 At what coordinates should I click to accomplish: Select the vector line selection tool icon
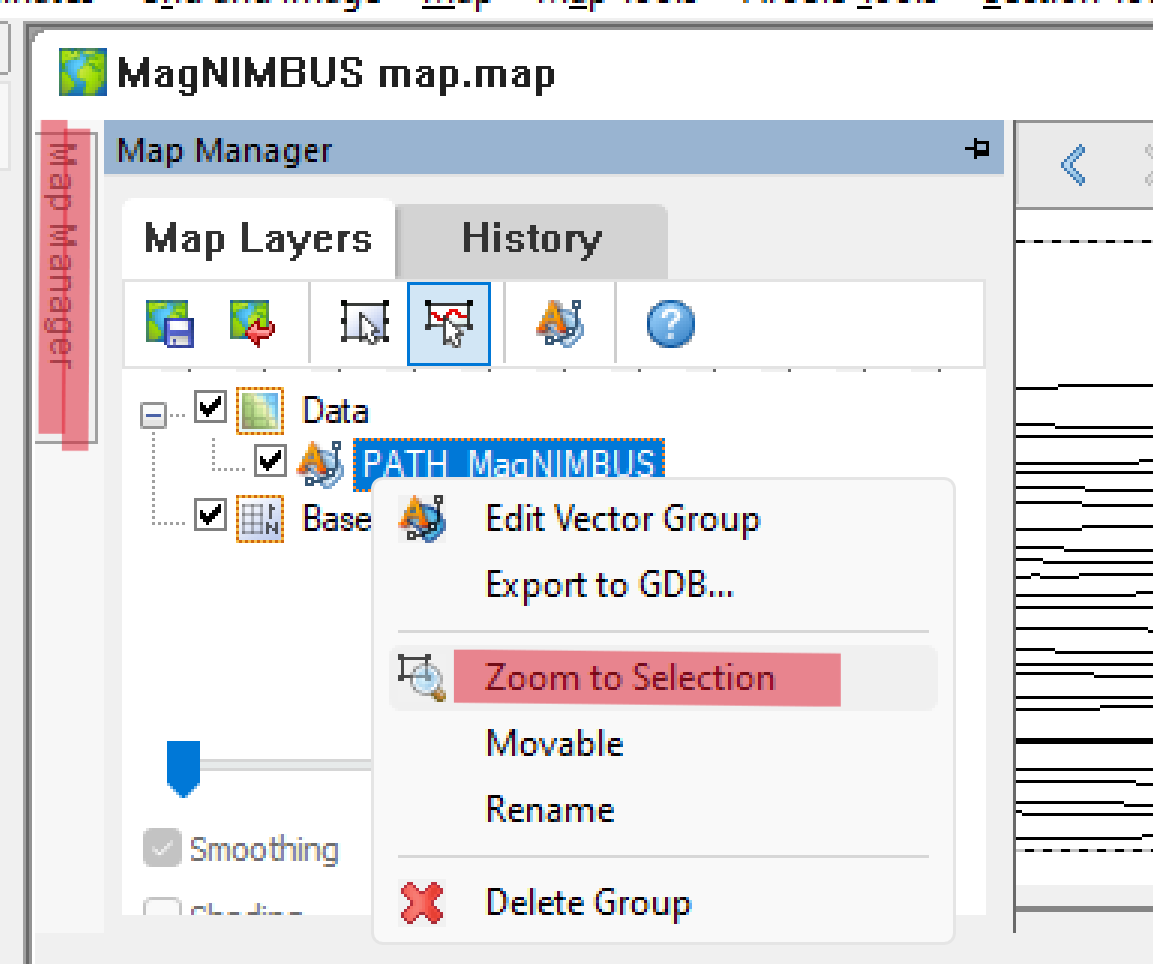449,321
